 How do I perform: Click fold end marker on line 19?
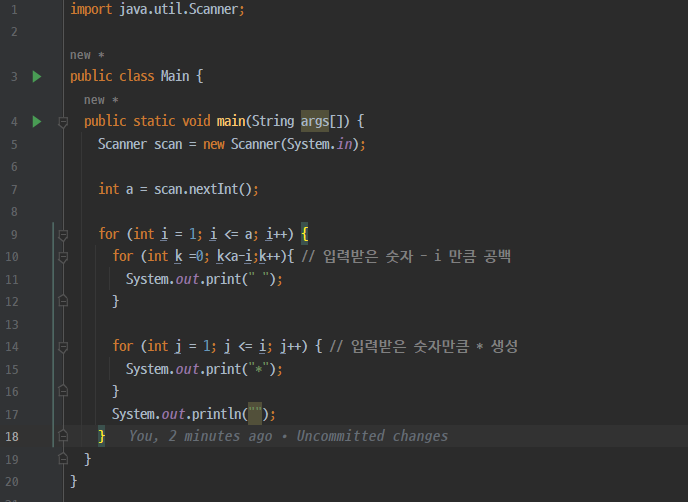pos(63,459)
